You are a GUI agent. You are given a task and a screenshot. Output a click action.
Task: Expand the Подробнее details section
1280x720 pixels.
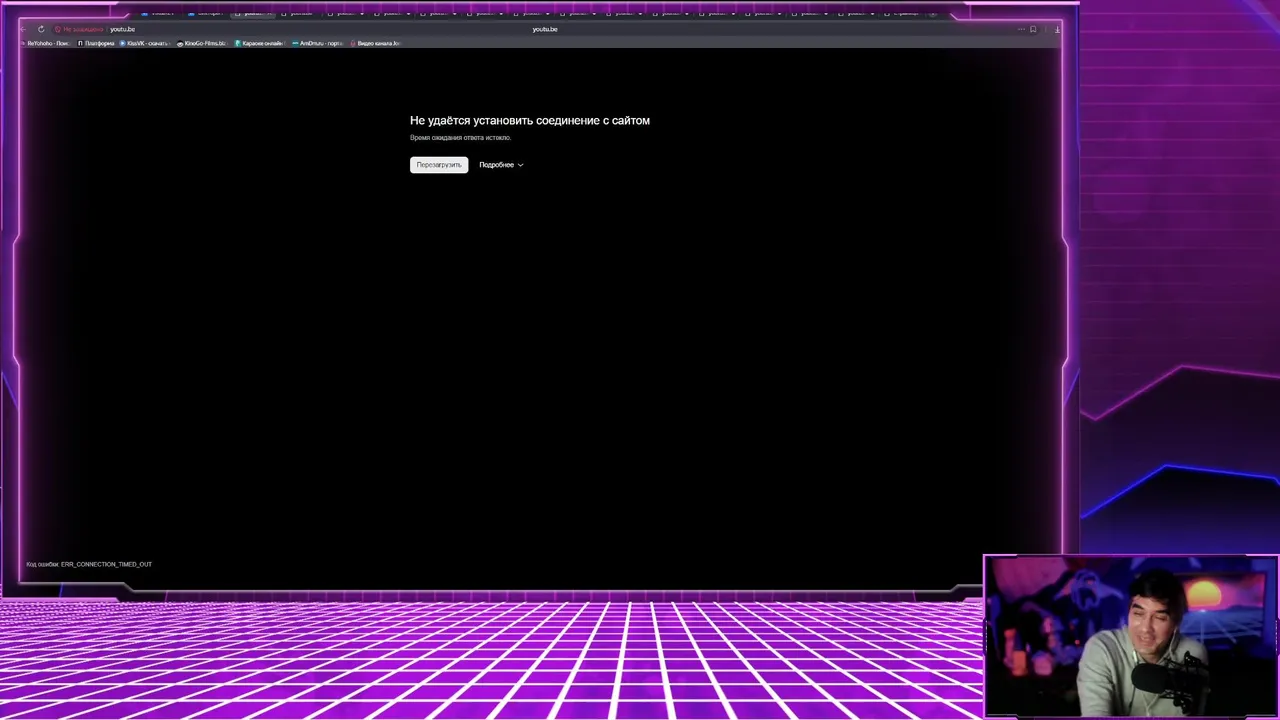tap(501, 165)
